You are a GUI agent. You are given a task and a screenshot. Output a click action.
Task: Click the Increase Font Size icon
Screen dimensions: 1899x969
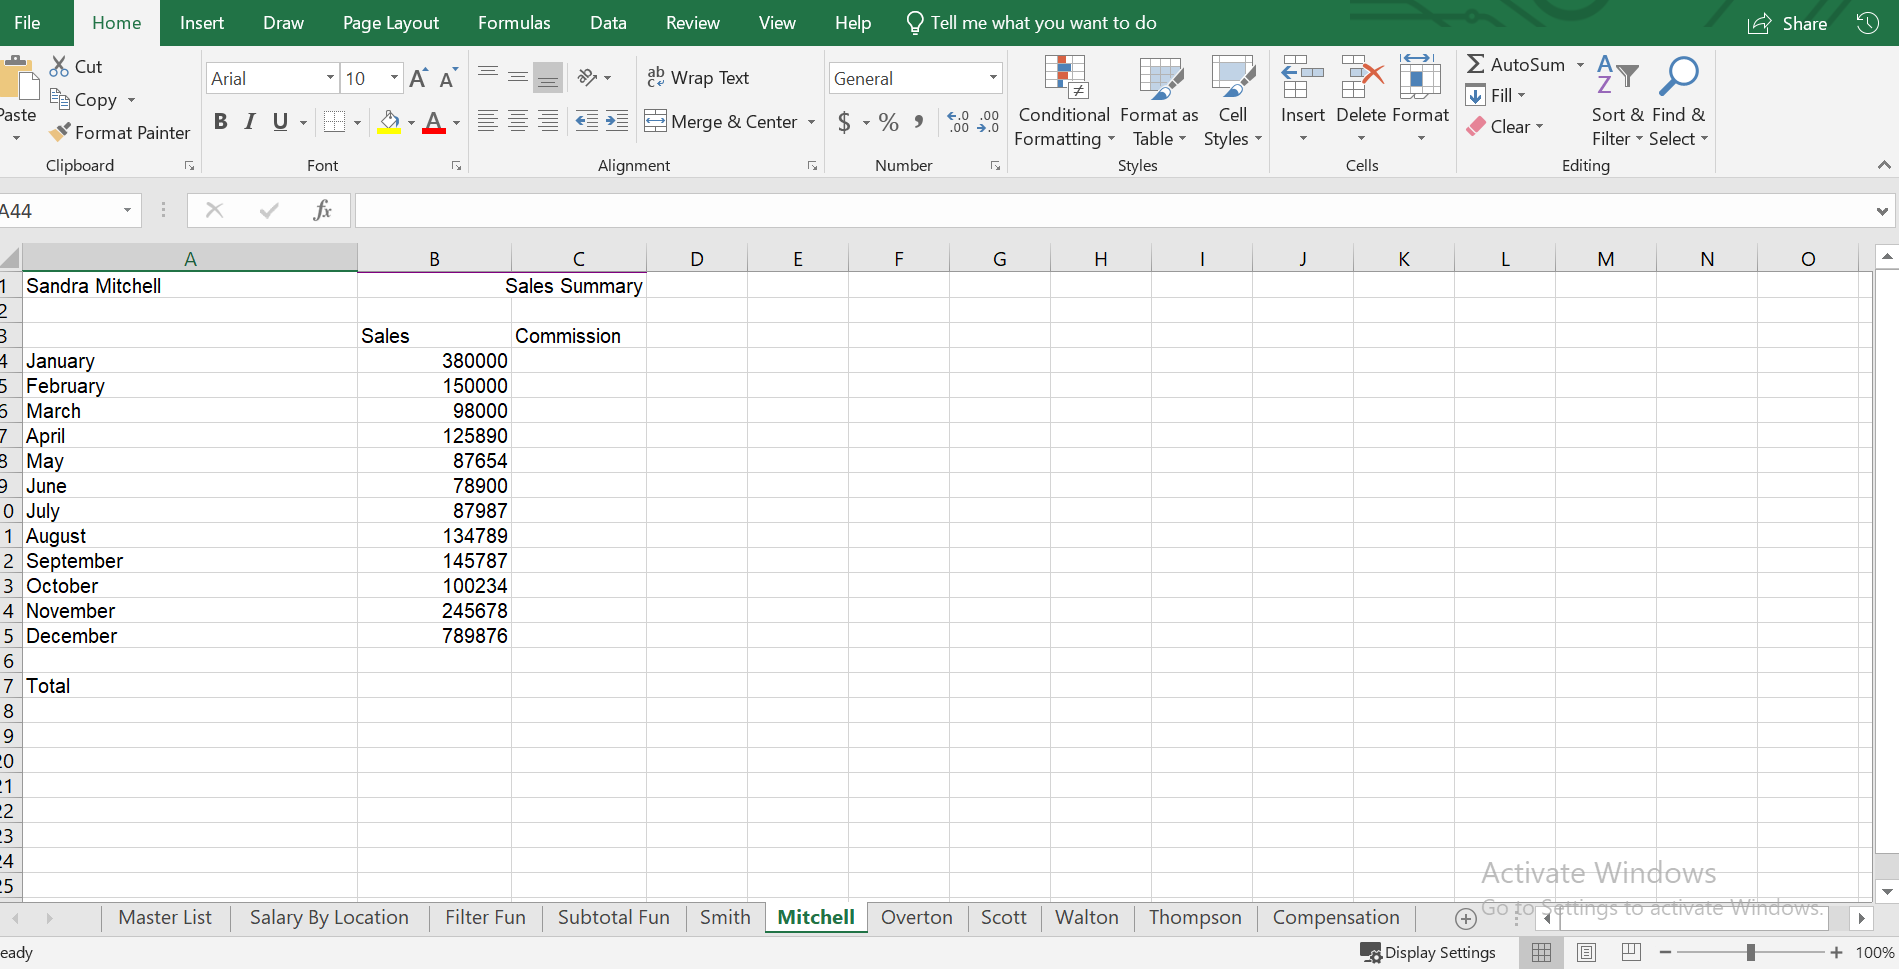pos(418,78)
